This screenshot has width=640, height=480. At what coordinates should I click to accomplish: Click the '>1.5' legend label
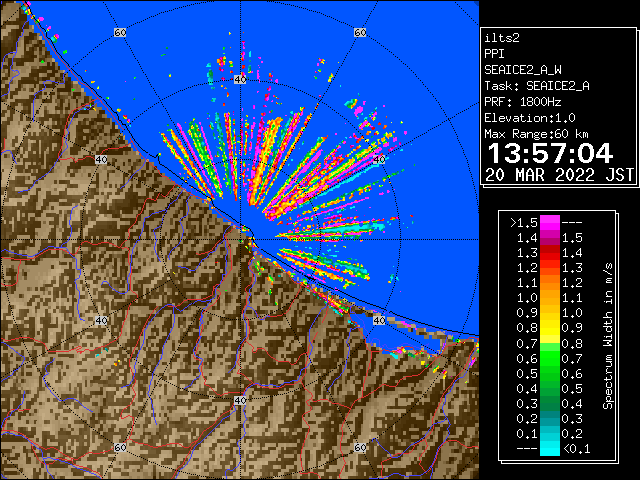tap(524, 223)
